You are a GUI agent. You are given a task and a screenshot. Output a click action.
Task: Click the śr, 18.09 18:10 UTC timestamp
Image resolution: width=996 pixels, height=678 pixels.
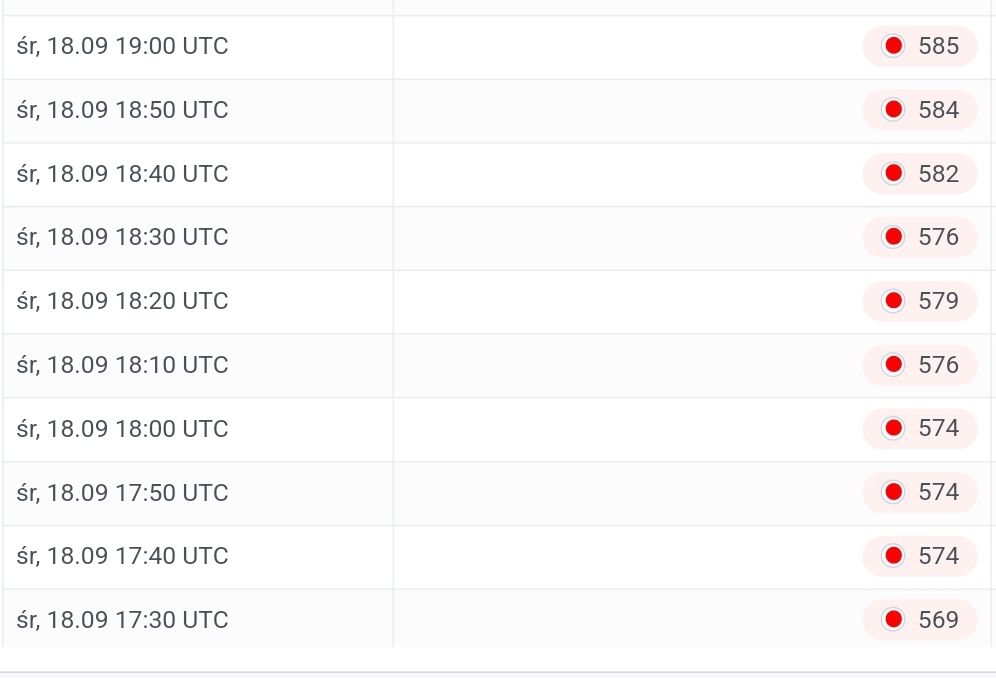click(123, 365)
